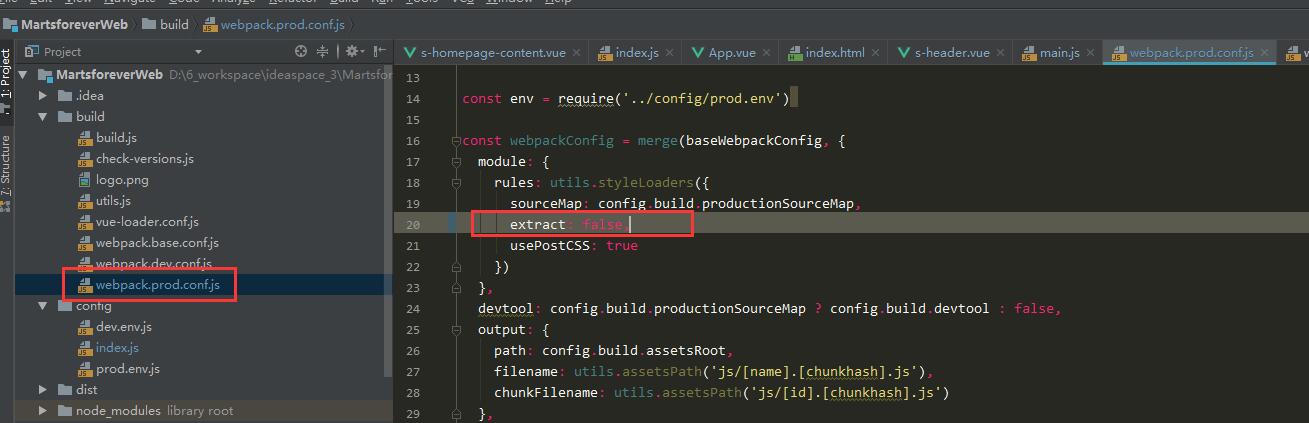Open the Project panel gear settings
The image size is (1309, 423).
pyautogui.click(x=353, y=51)
